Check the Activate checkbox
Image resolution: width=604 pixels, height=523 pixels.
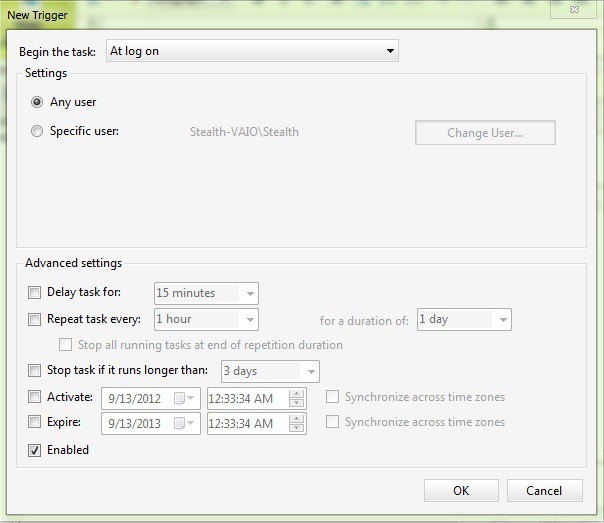34,397
